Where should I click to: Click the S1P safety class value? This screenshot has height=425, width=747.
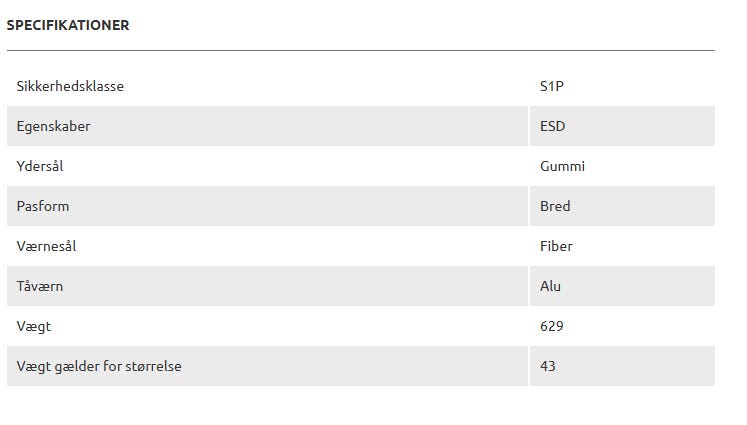552,86
